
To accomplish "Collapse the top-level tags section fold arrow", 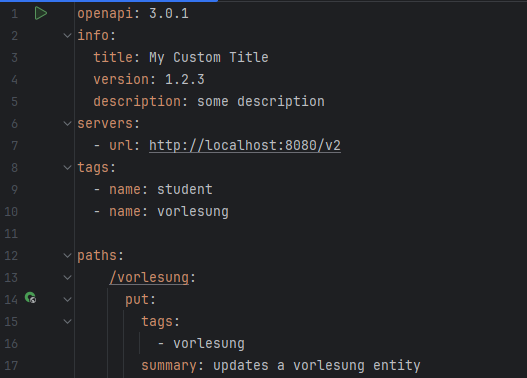I will [68, 167].
